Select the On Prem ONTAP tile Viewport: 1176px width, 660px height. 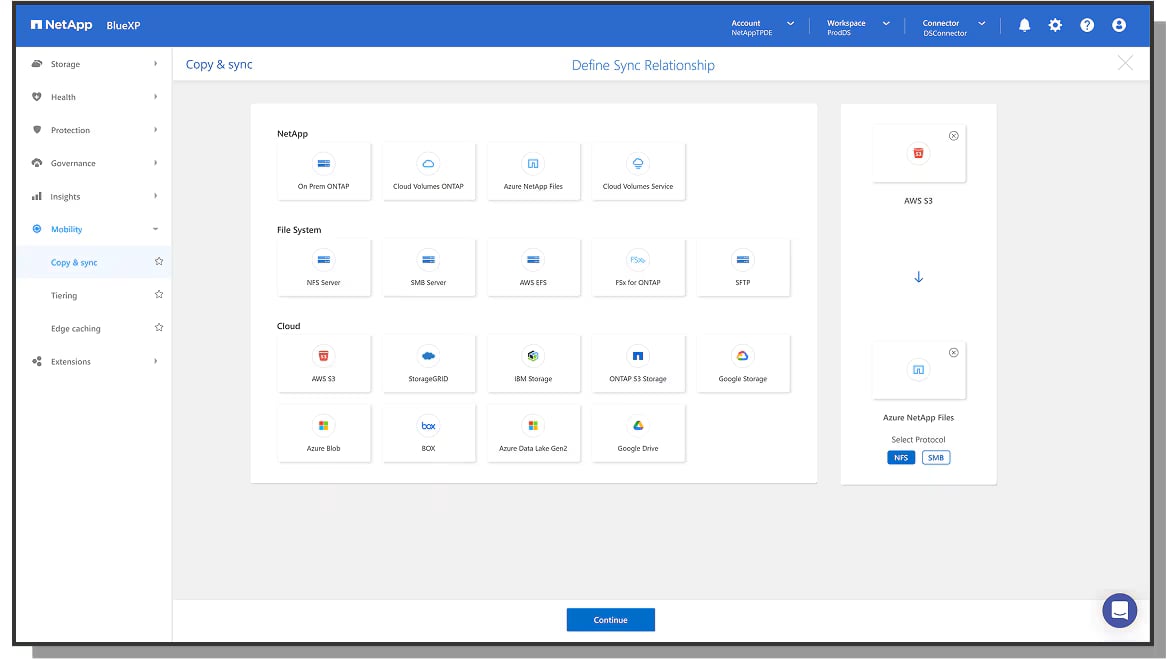[x=323, y=172]
